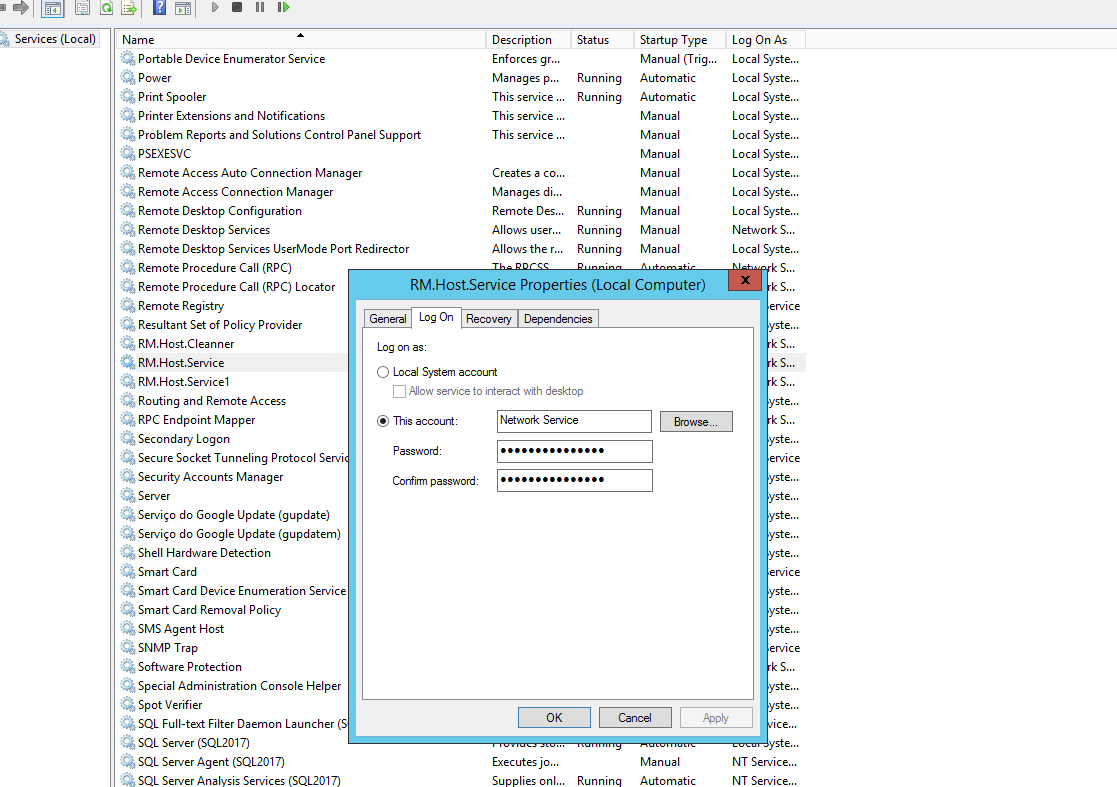Click the gear icon beside Spot Verifier
The image size is (1117, 787).
click(128, 704)
